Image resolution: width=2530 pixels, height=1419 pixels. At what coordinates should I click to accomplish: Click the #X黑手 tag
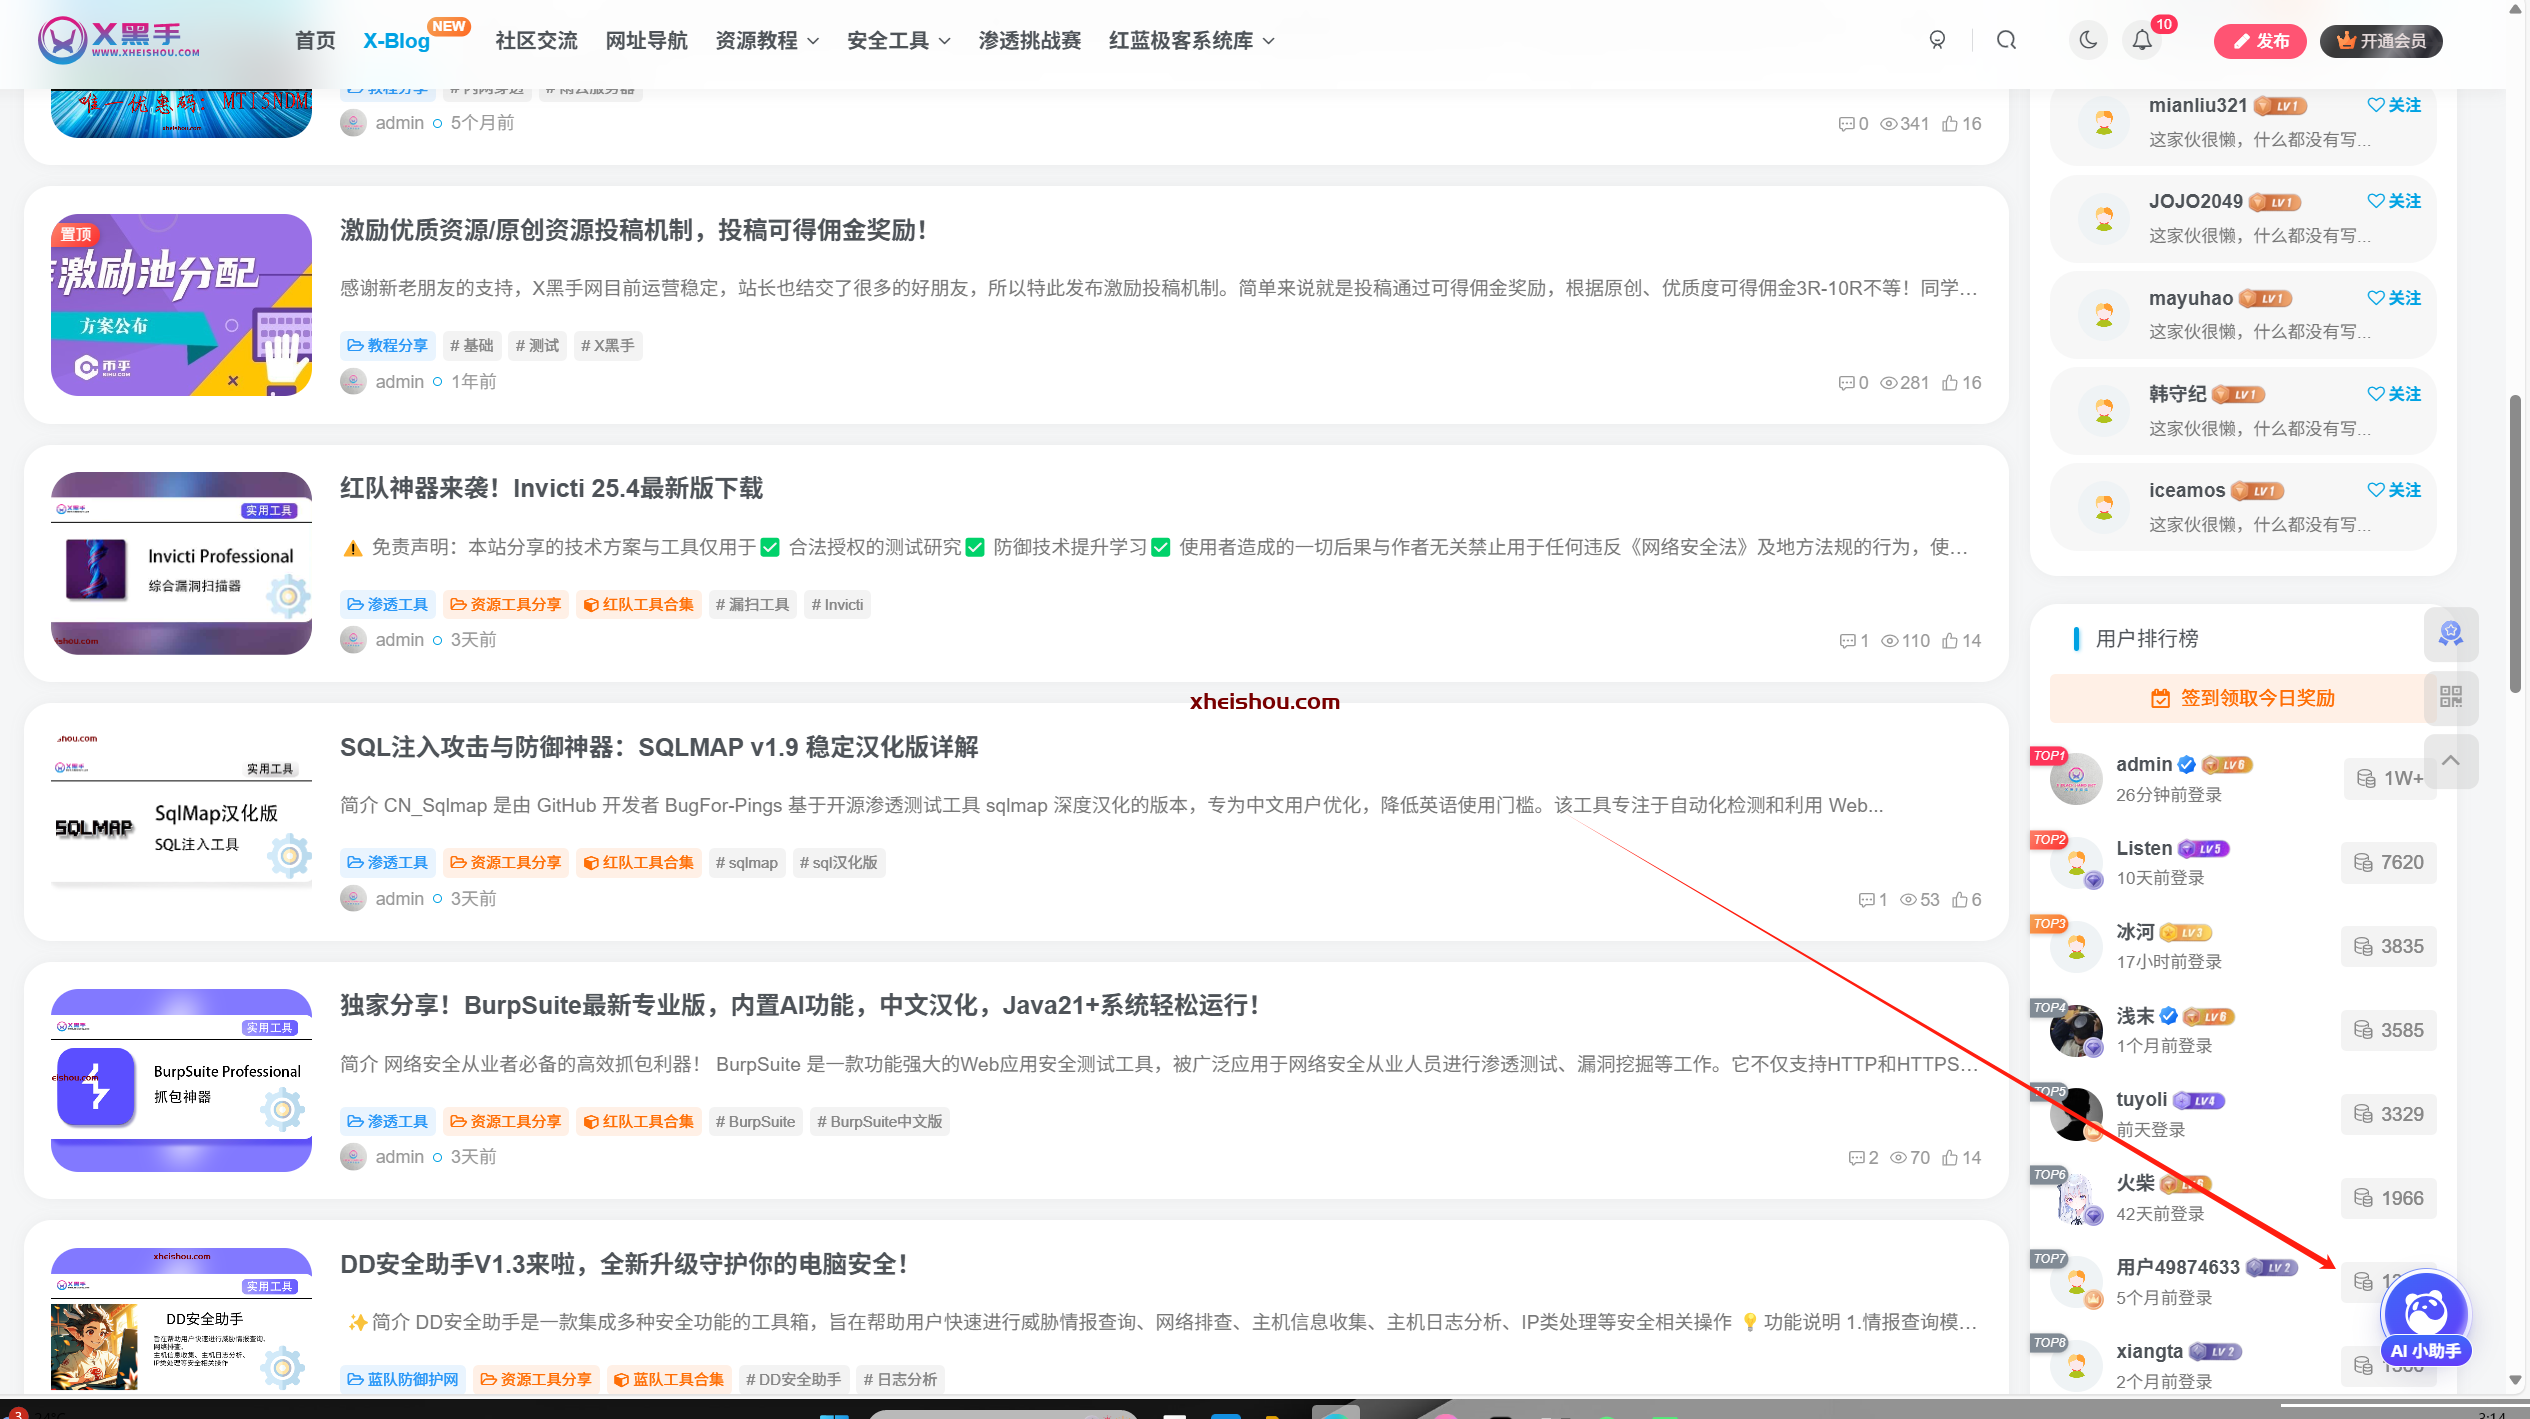coord(608,345)
